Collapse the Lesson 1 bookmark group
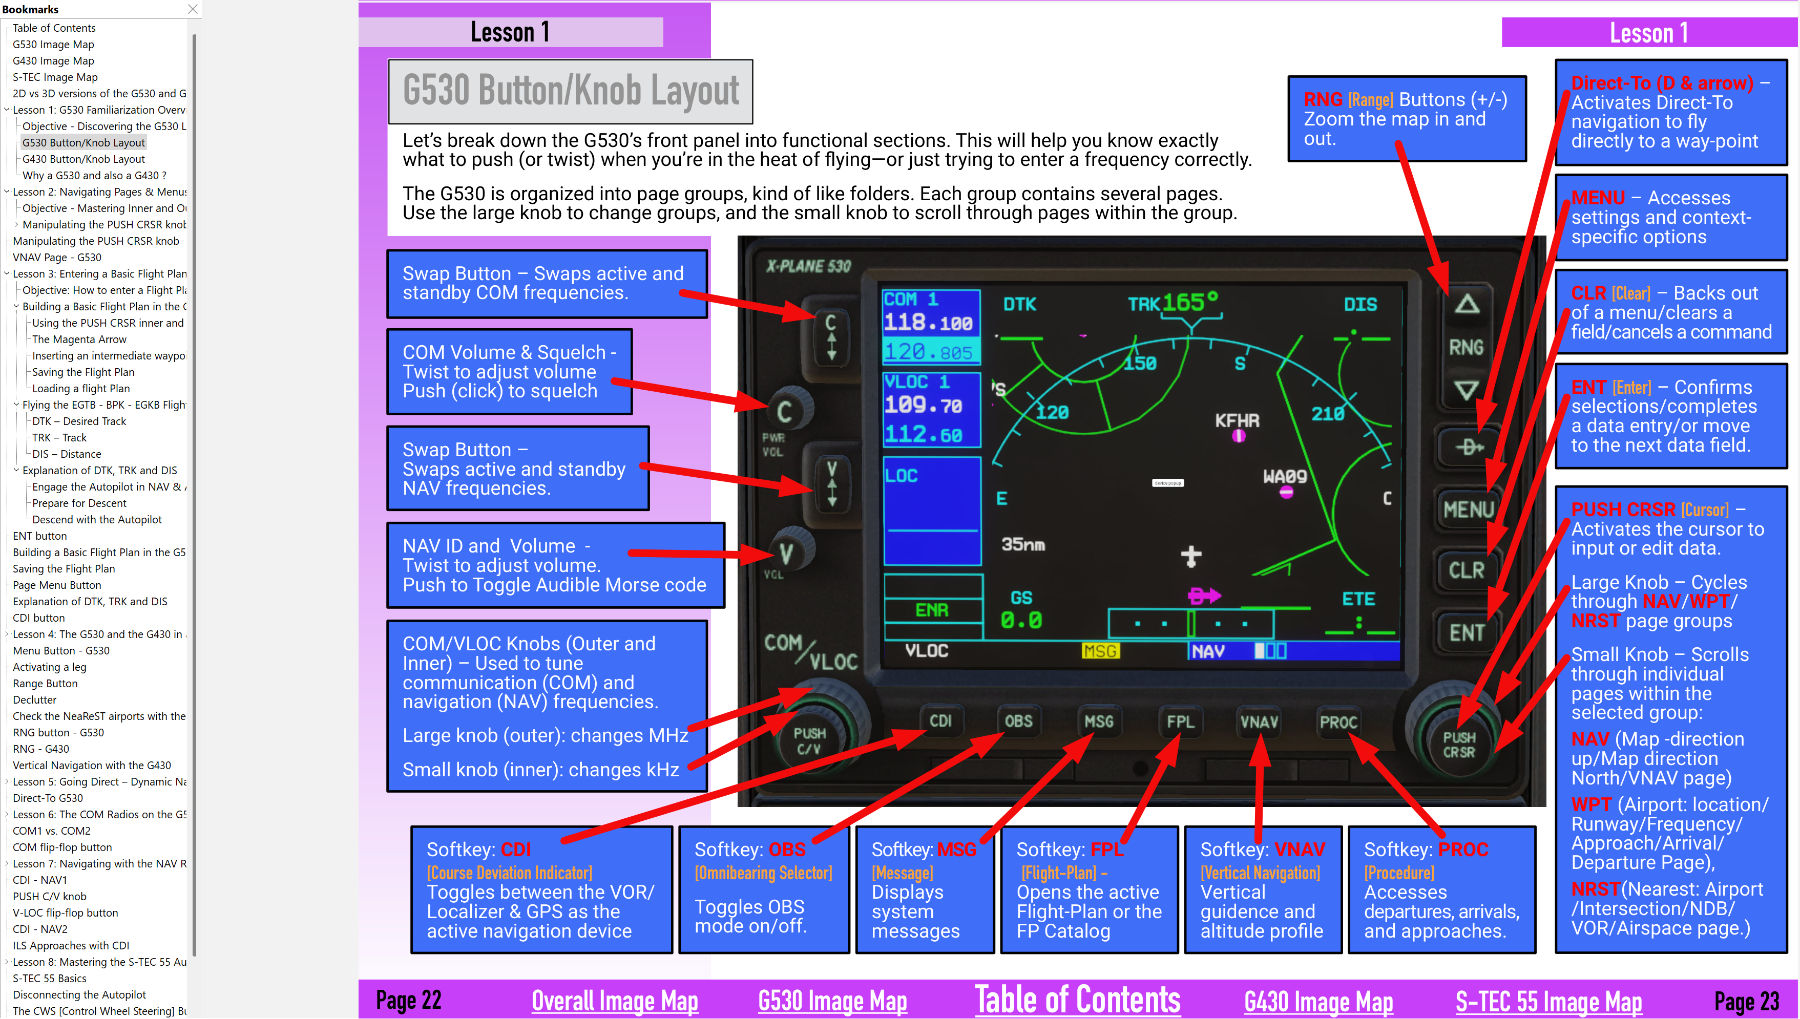The height and width of the screenshot is (1019, 1800). (7, 110)
